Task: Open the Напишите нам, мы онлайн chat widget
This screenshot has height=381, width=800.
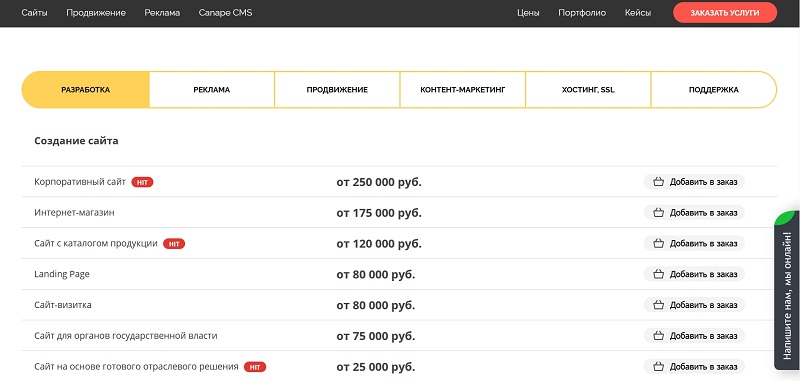Action: point(787,290)
